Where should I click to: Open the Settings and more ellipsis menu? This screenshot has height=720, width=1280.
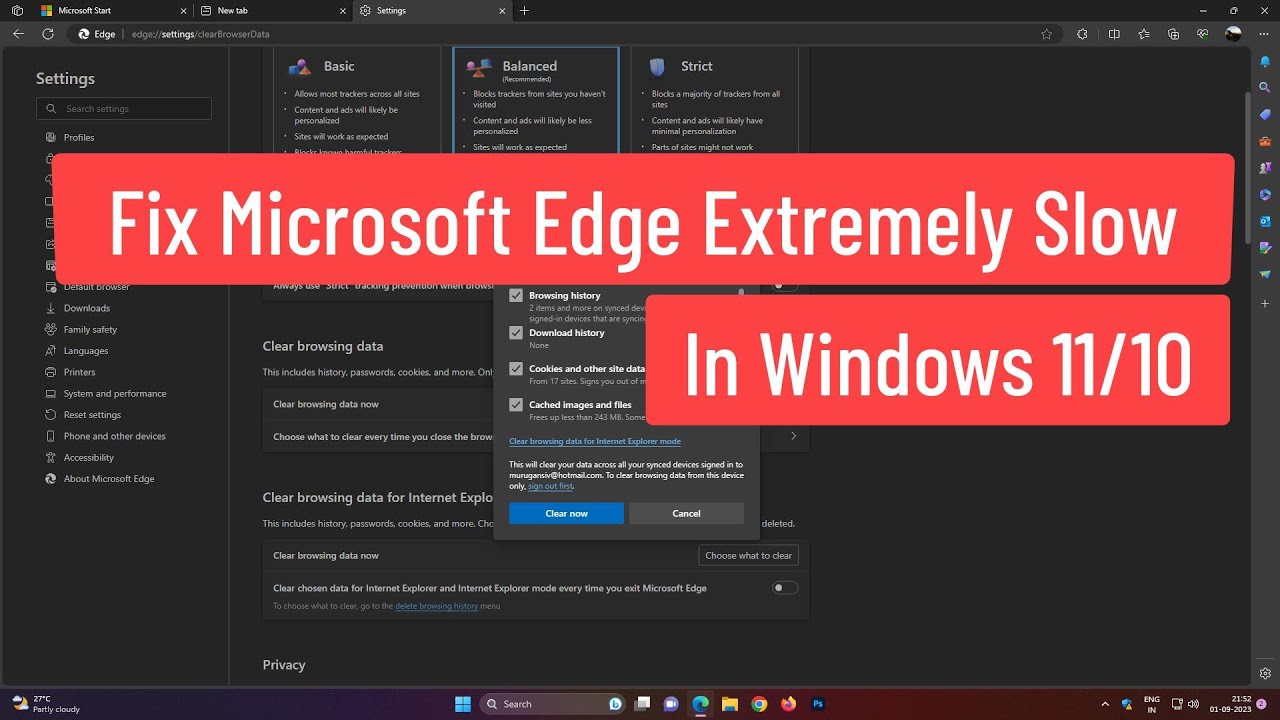[x=1263, y=34]
